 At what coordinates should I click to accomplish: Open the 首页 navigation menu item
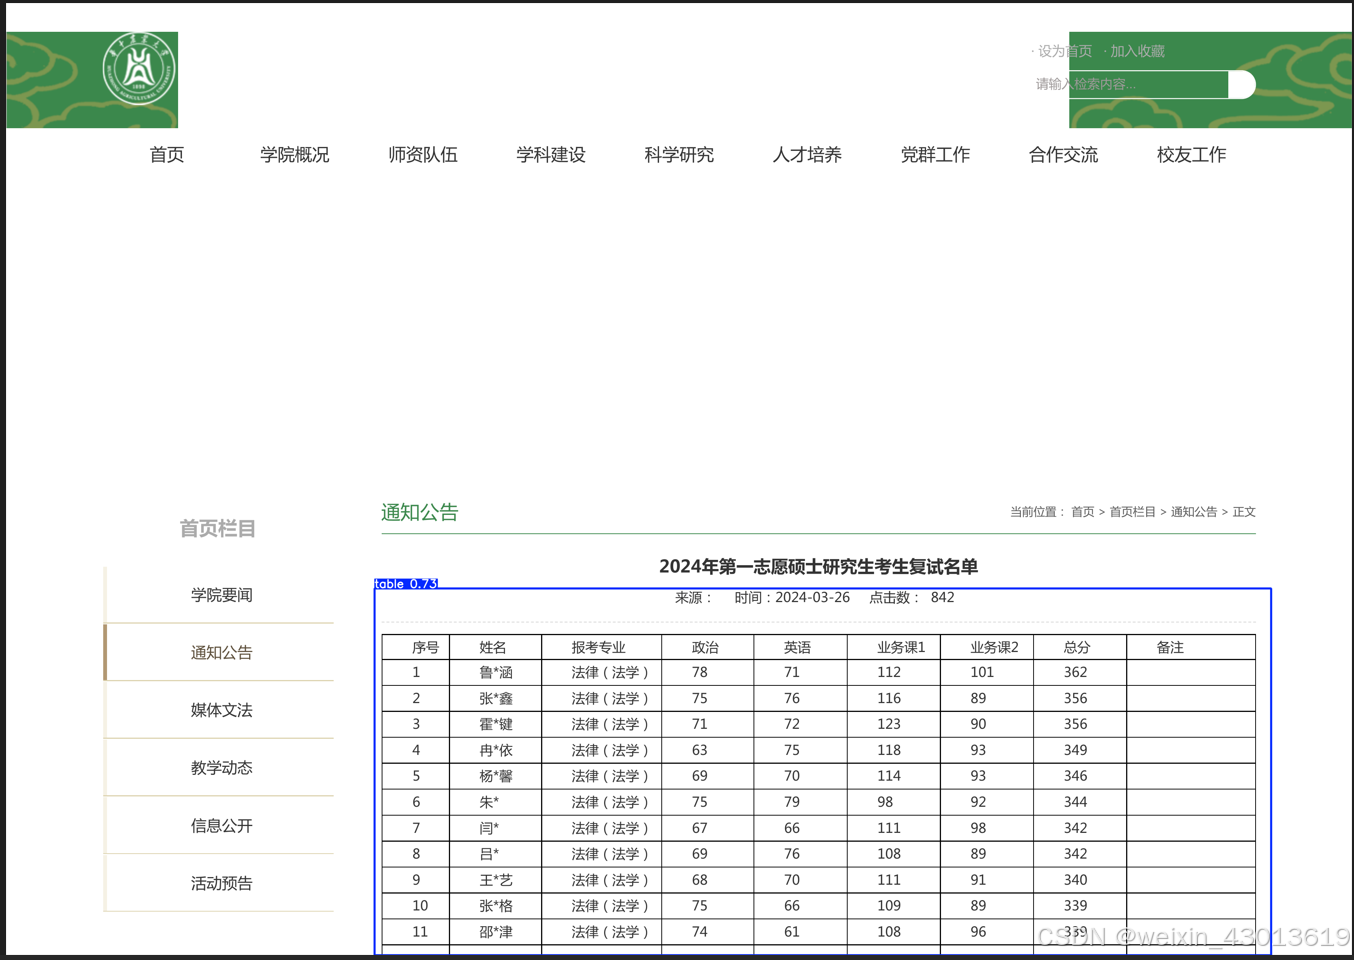coord(167,155)
